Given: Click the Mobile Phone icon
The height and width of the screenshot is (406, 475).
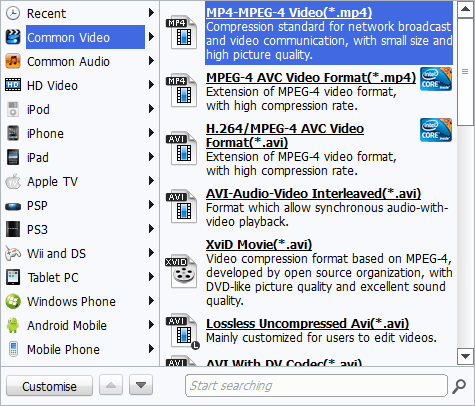Looking at the screenshot, I should click(13, 349).
